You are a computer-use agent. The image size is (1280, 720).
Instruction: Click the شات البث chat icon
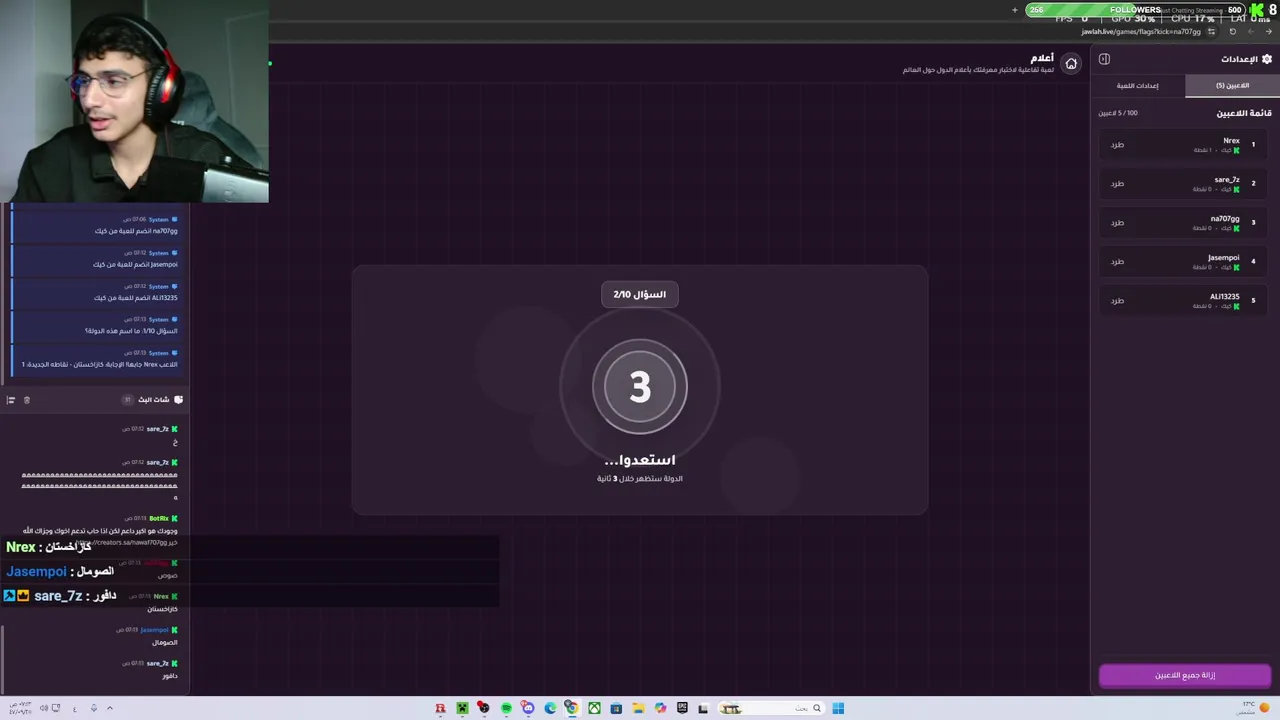(178, 400)
